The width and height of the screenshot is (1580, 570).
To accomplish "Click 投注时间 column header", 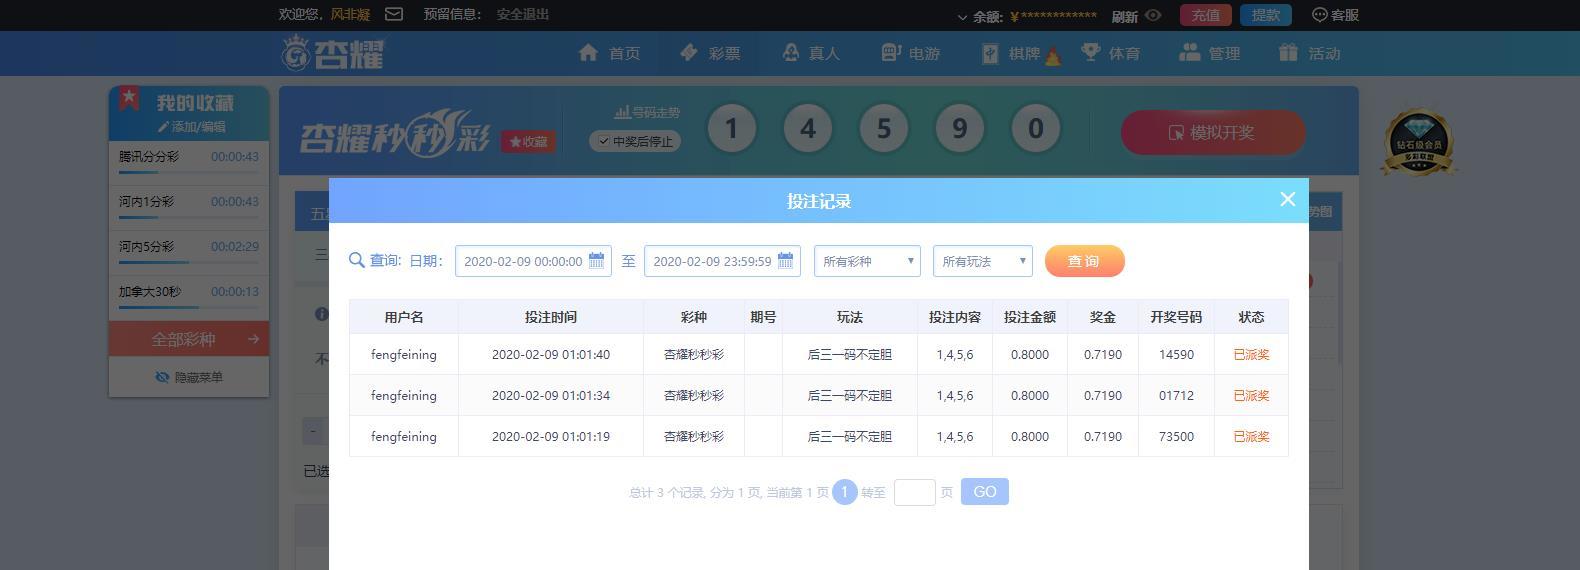I will tap(551, 317).
